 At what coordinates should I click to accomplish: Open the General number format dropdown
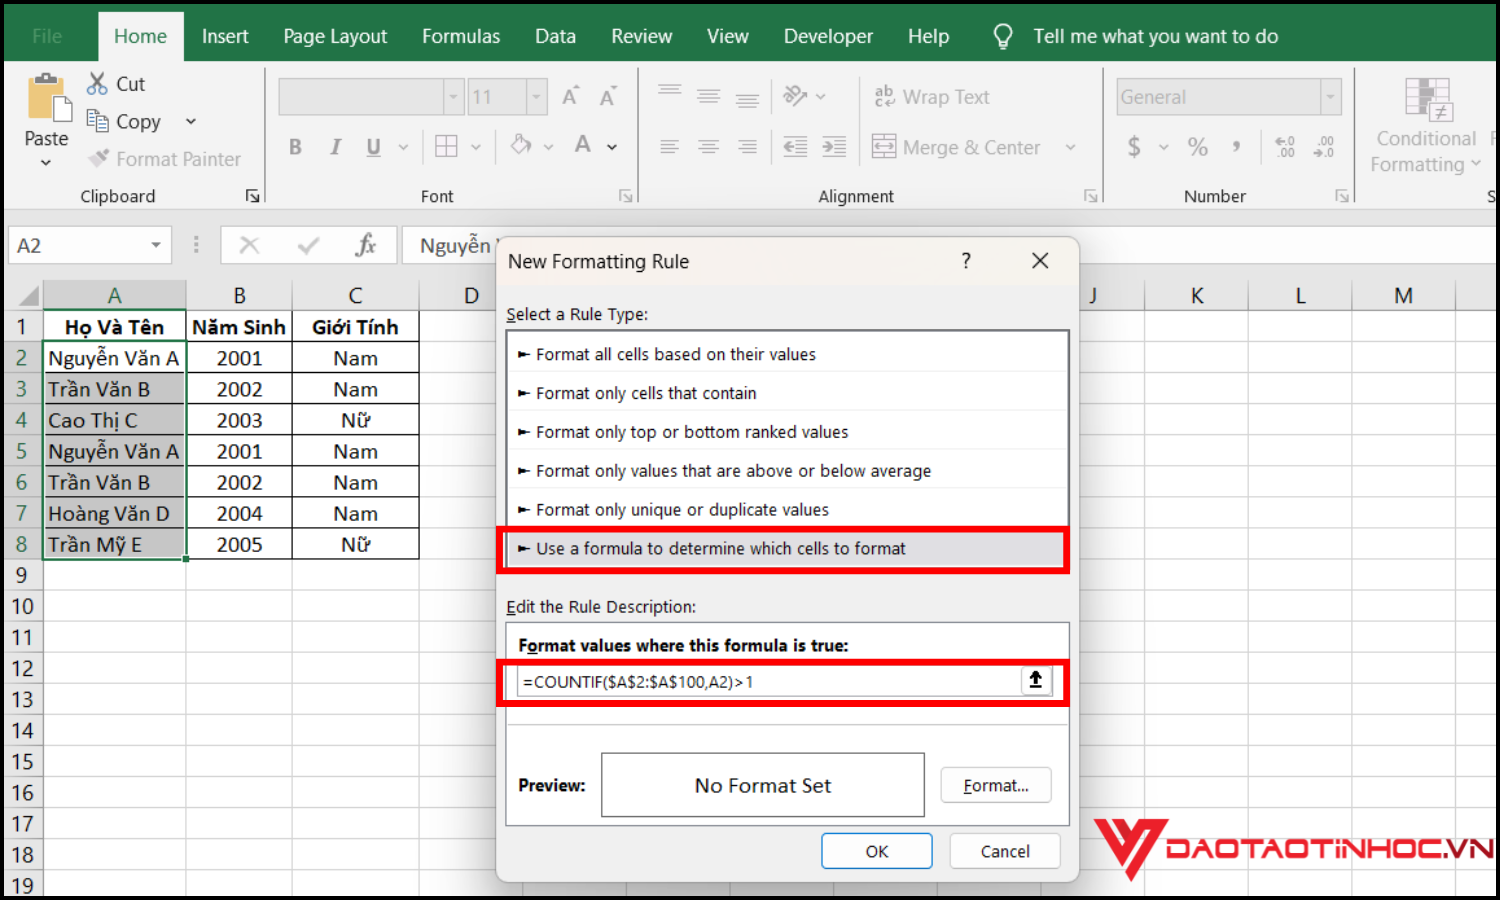click(1330, 97)
